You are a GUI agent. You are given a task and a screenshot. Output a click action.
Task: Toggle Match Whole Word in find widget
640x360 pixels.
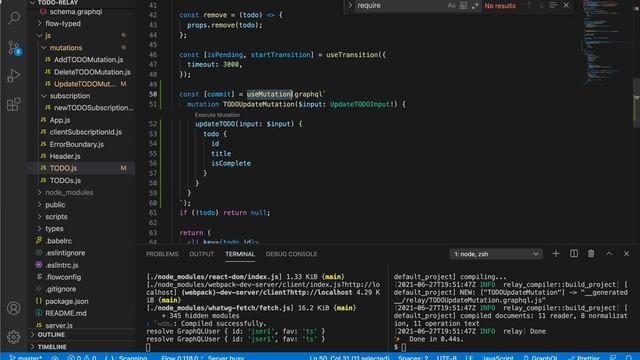[x=463, y=6]
